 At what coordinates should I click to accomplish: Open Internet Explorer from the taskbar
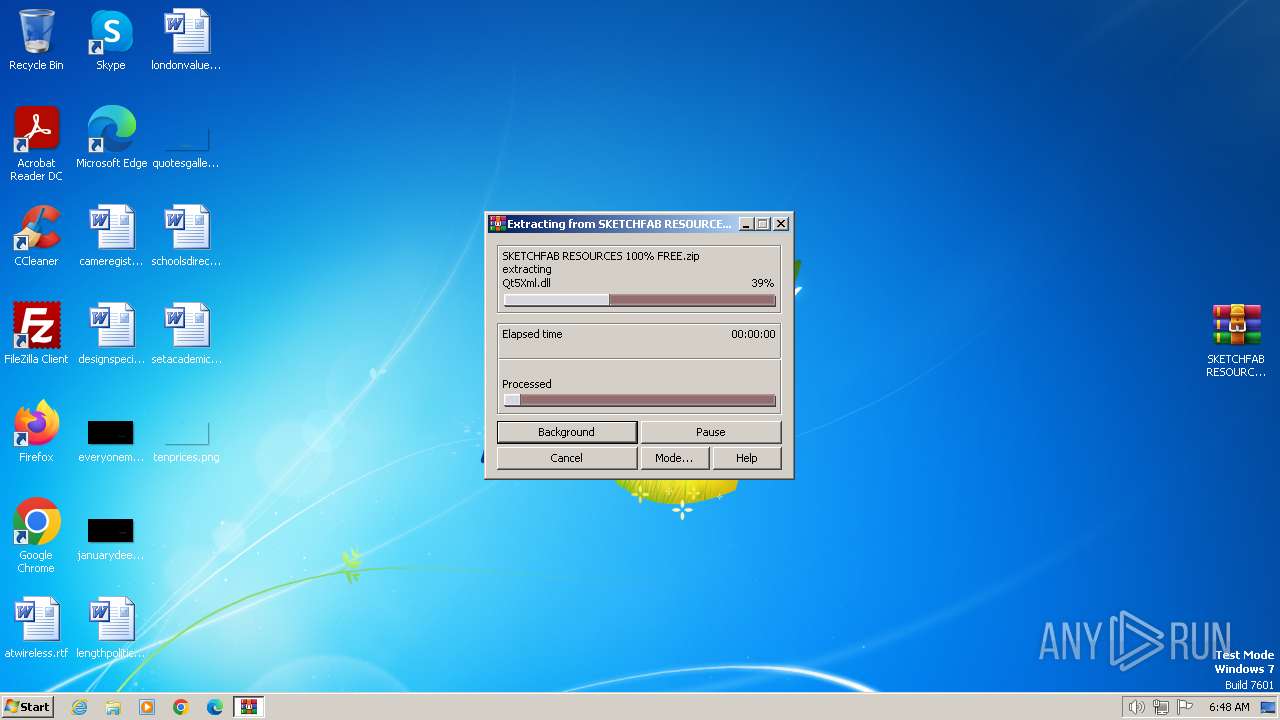79,707
